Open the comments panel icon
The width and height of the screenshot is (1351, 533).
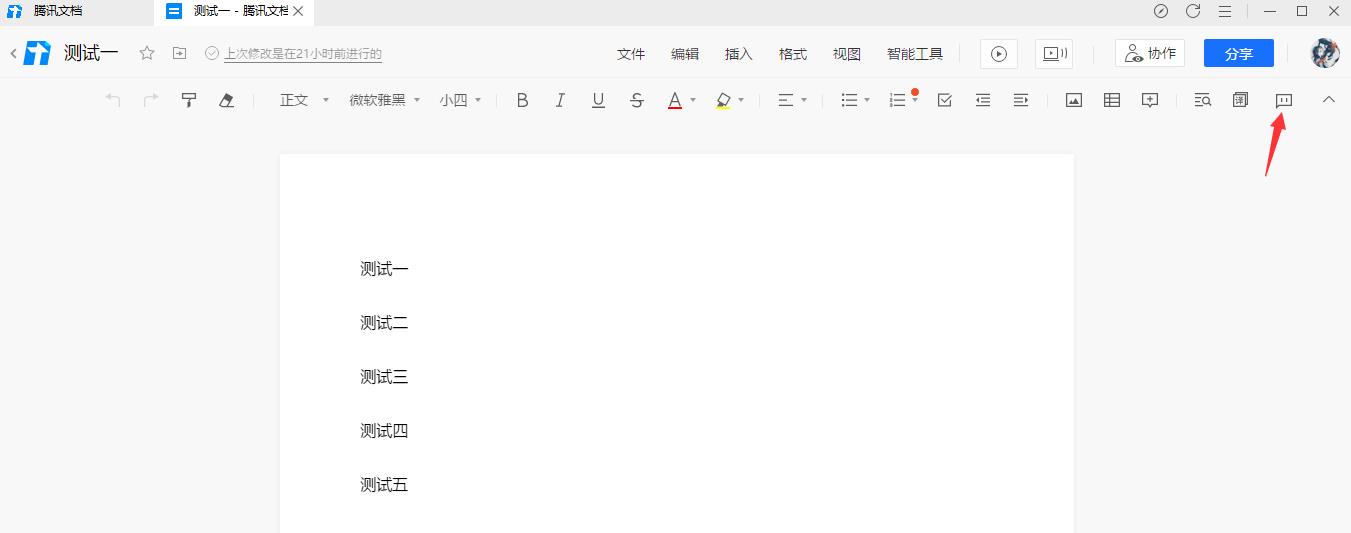[x=1284, y=100]
